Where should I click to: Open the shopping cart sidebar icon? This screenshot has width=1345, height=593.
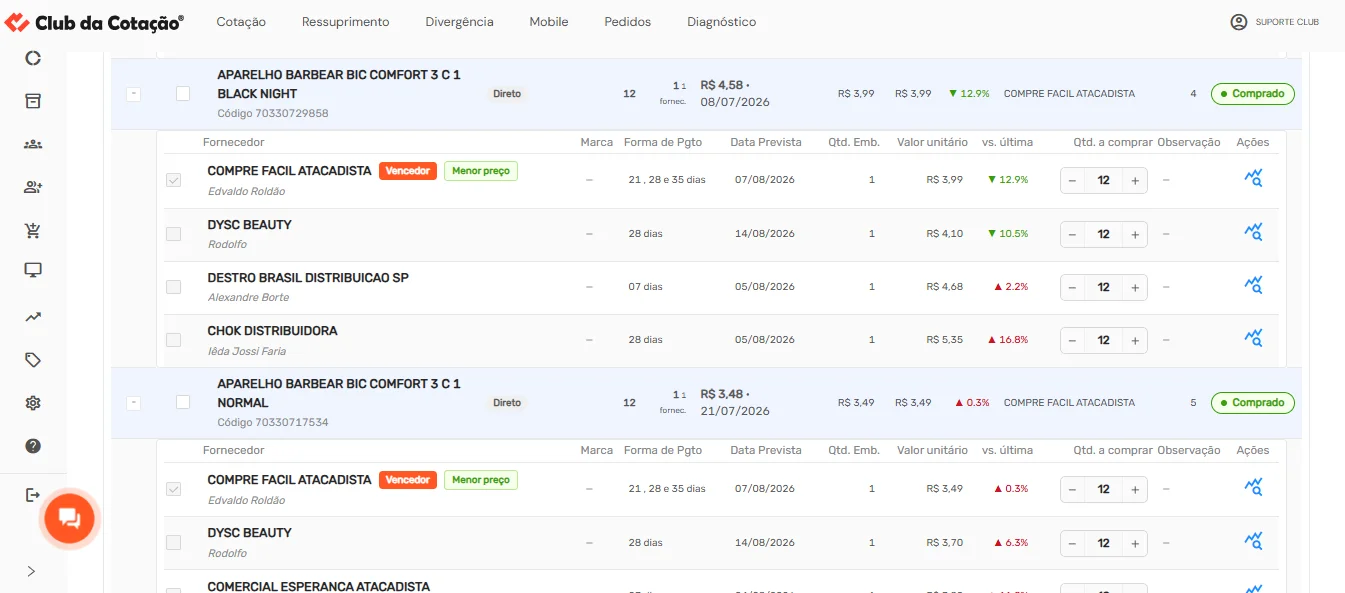coord(33,231)
